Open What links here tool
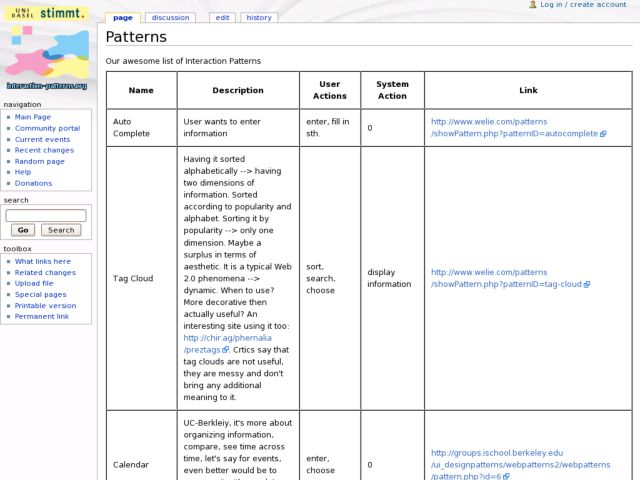Image resolution: width=640 pixels, height=480 pixels. [42, 261]
